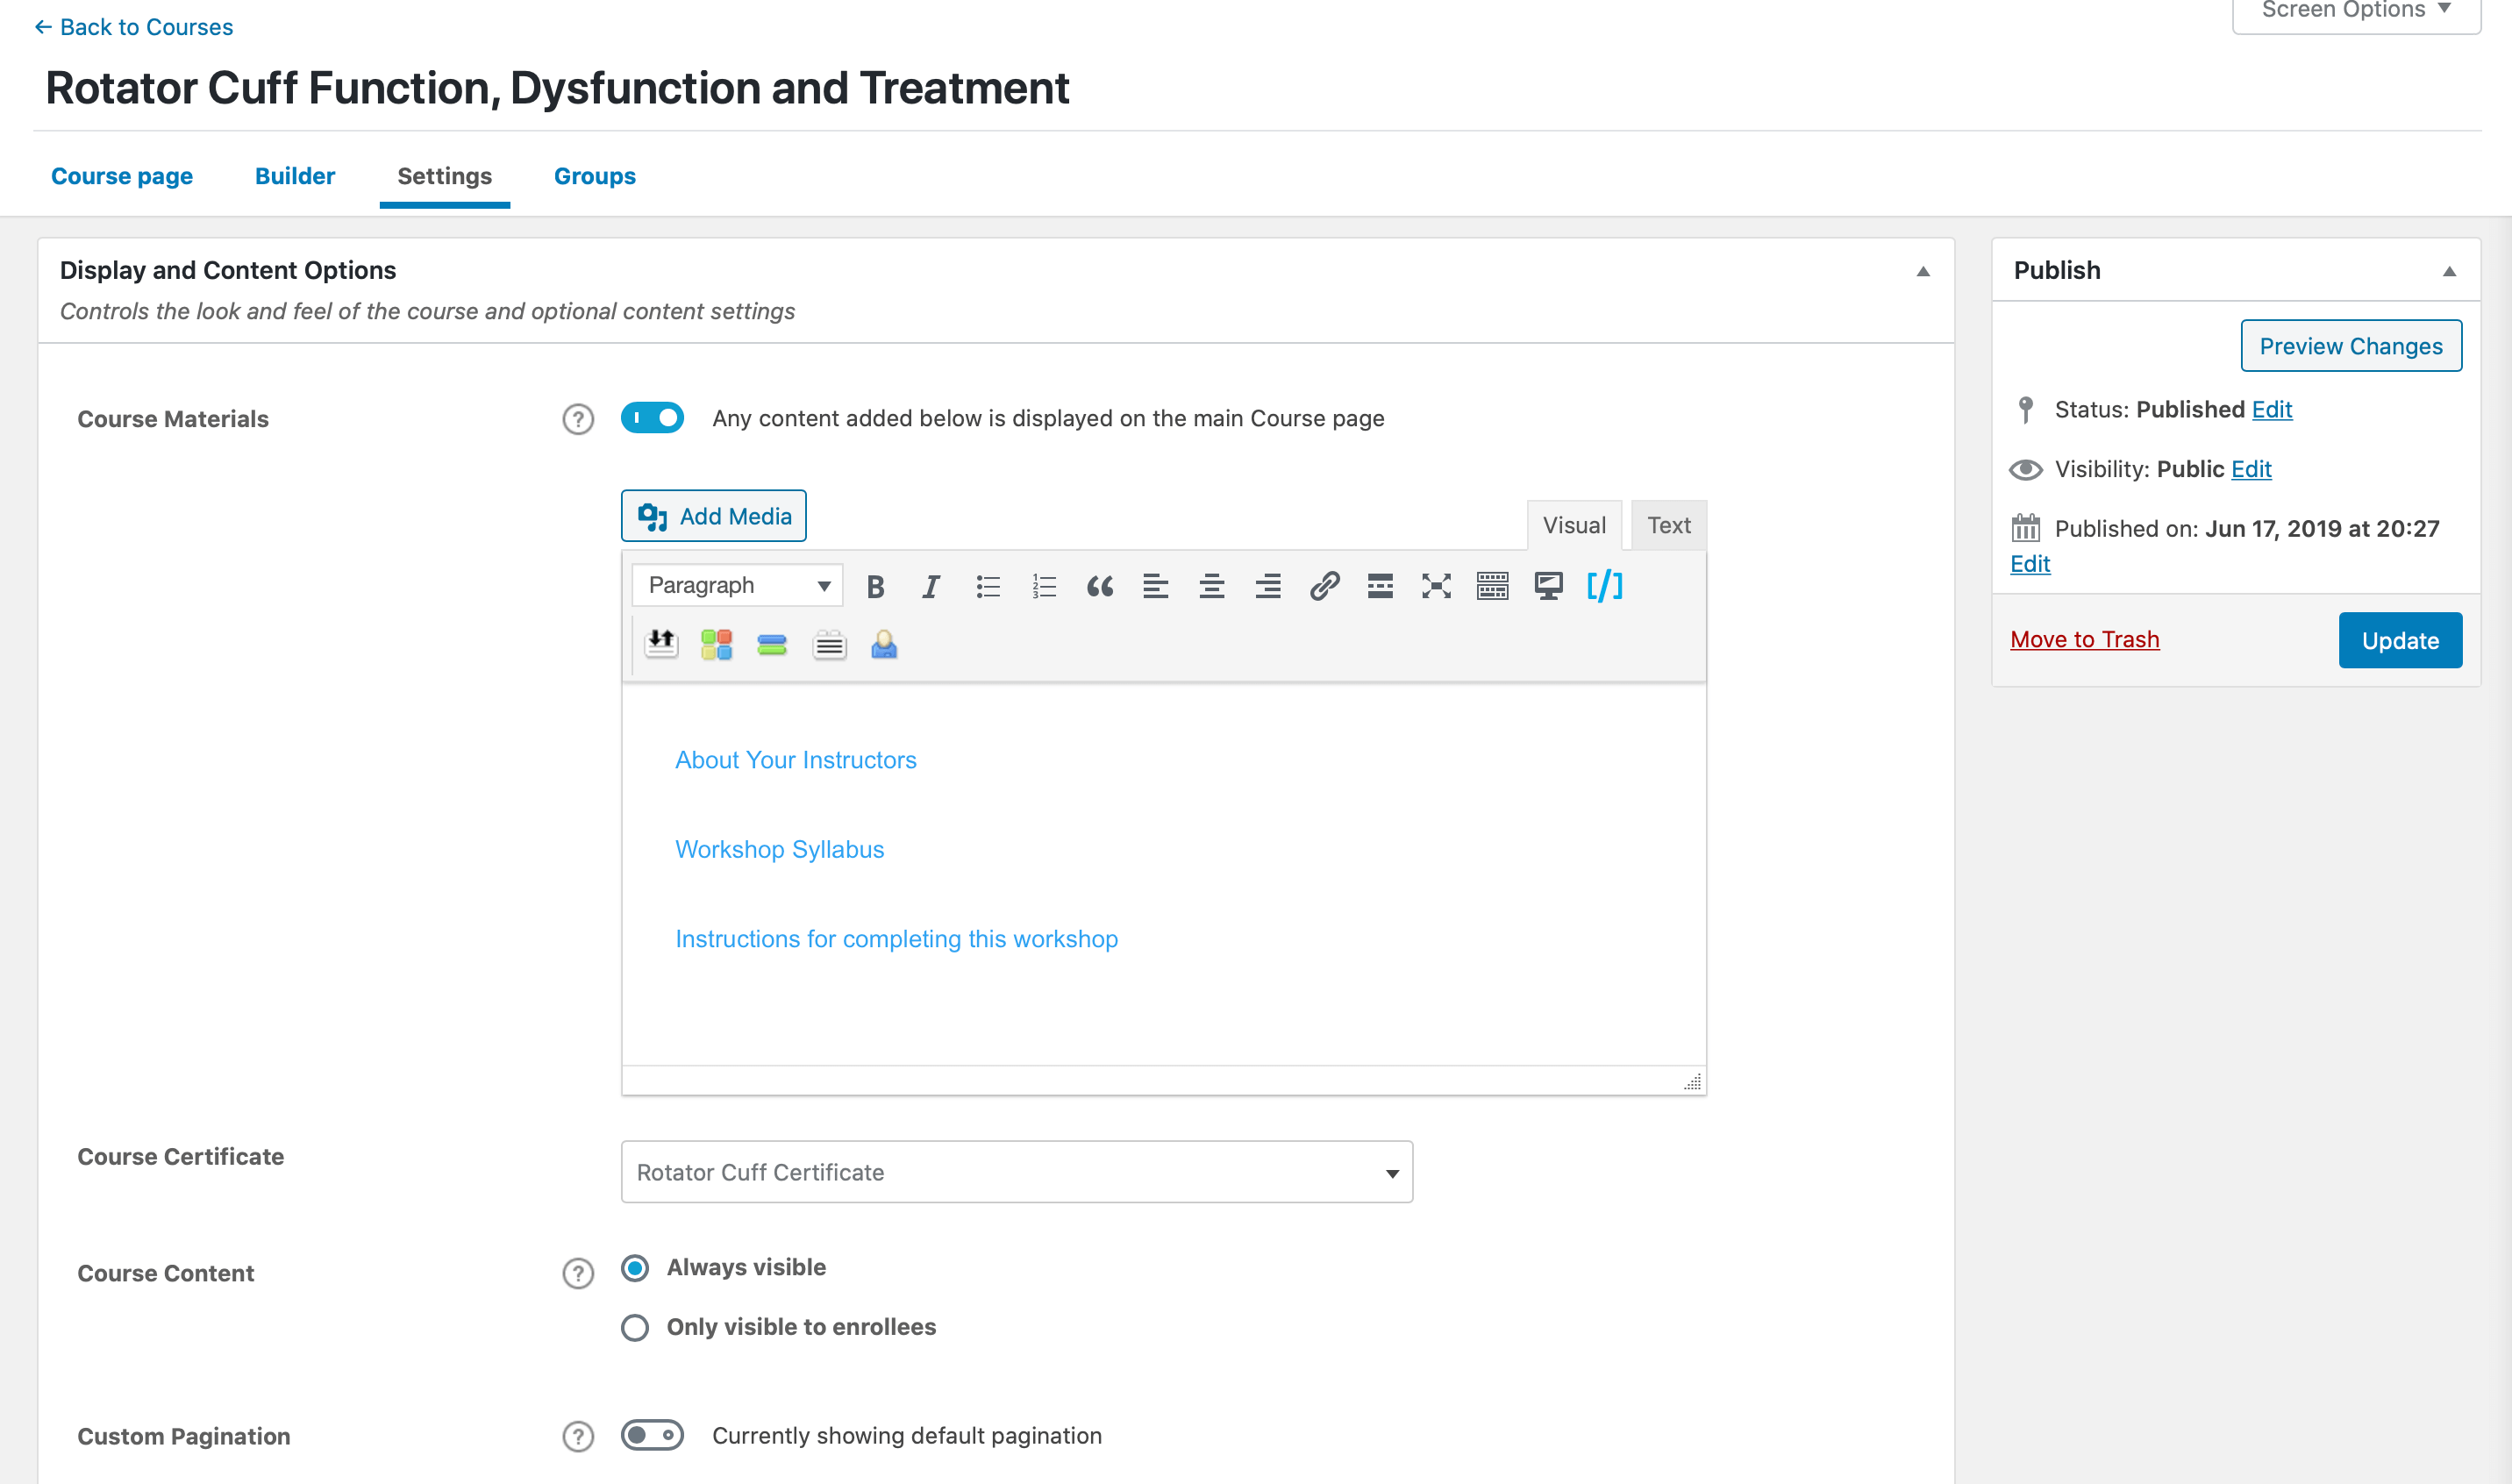Enter fullscreen editor mode
2512x1484 pixels.
coord(1436,586)
